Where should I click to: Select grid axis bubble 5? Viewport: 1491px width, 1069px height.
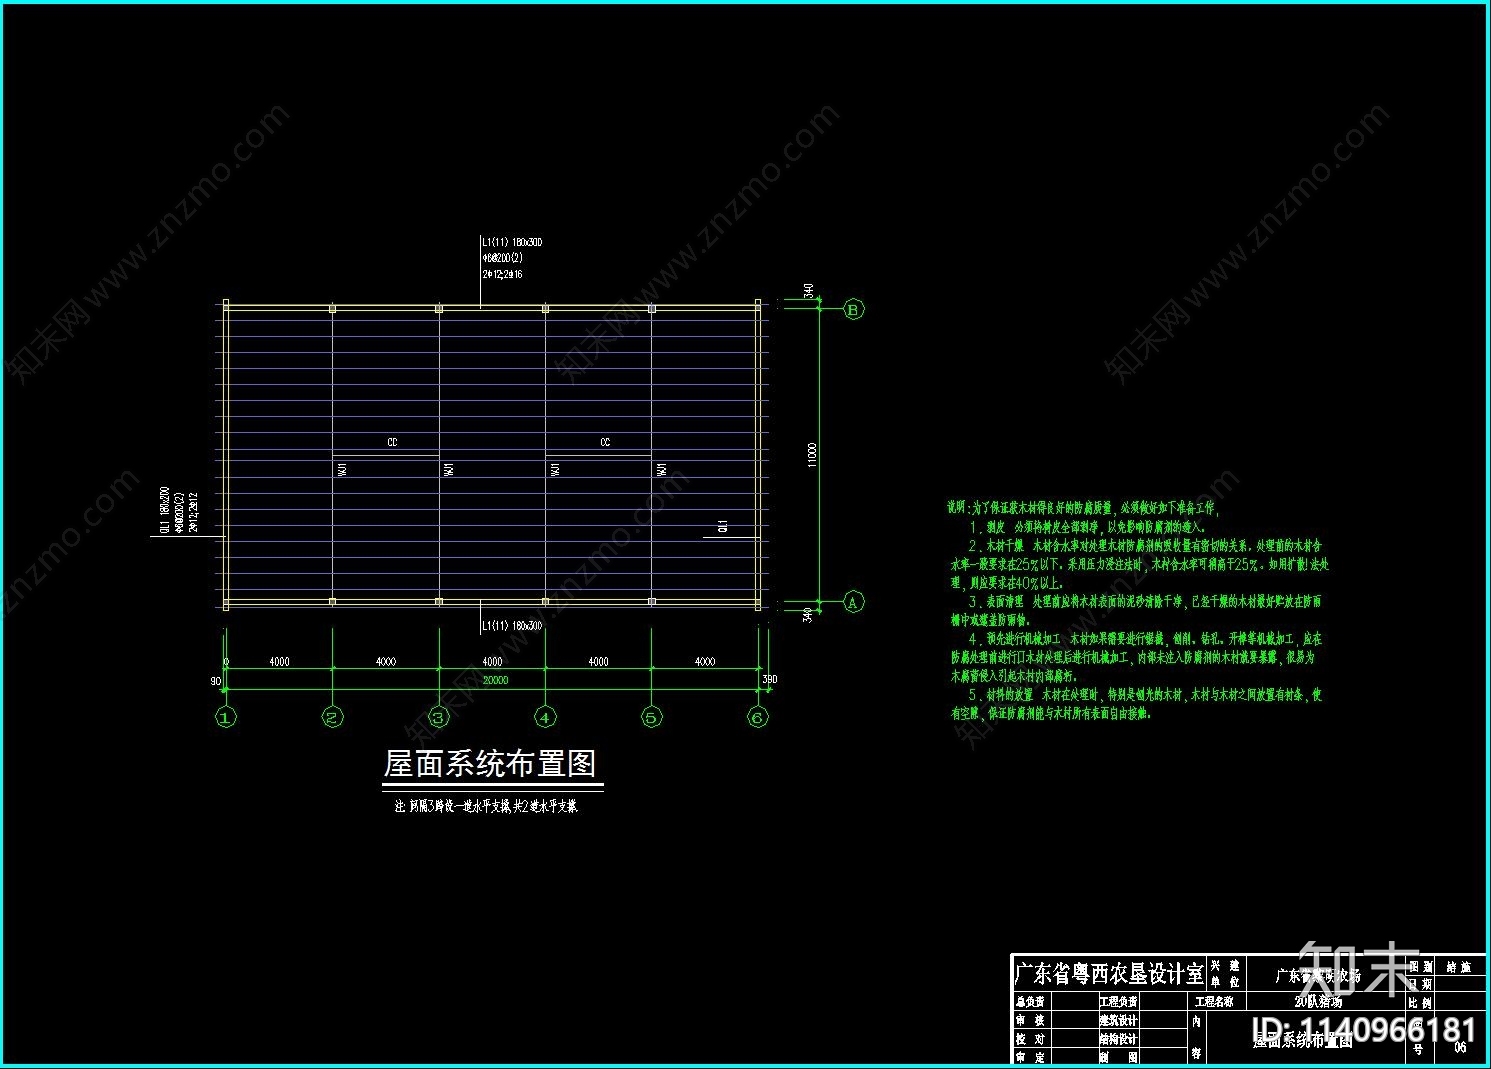tap(652, 717)
